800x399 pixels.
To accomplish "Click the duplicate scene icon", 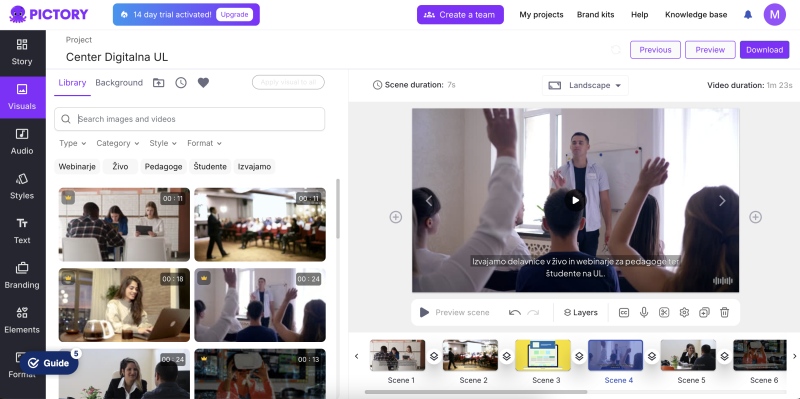I will click(704, 313).
